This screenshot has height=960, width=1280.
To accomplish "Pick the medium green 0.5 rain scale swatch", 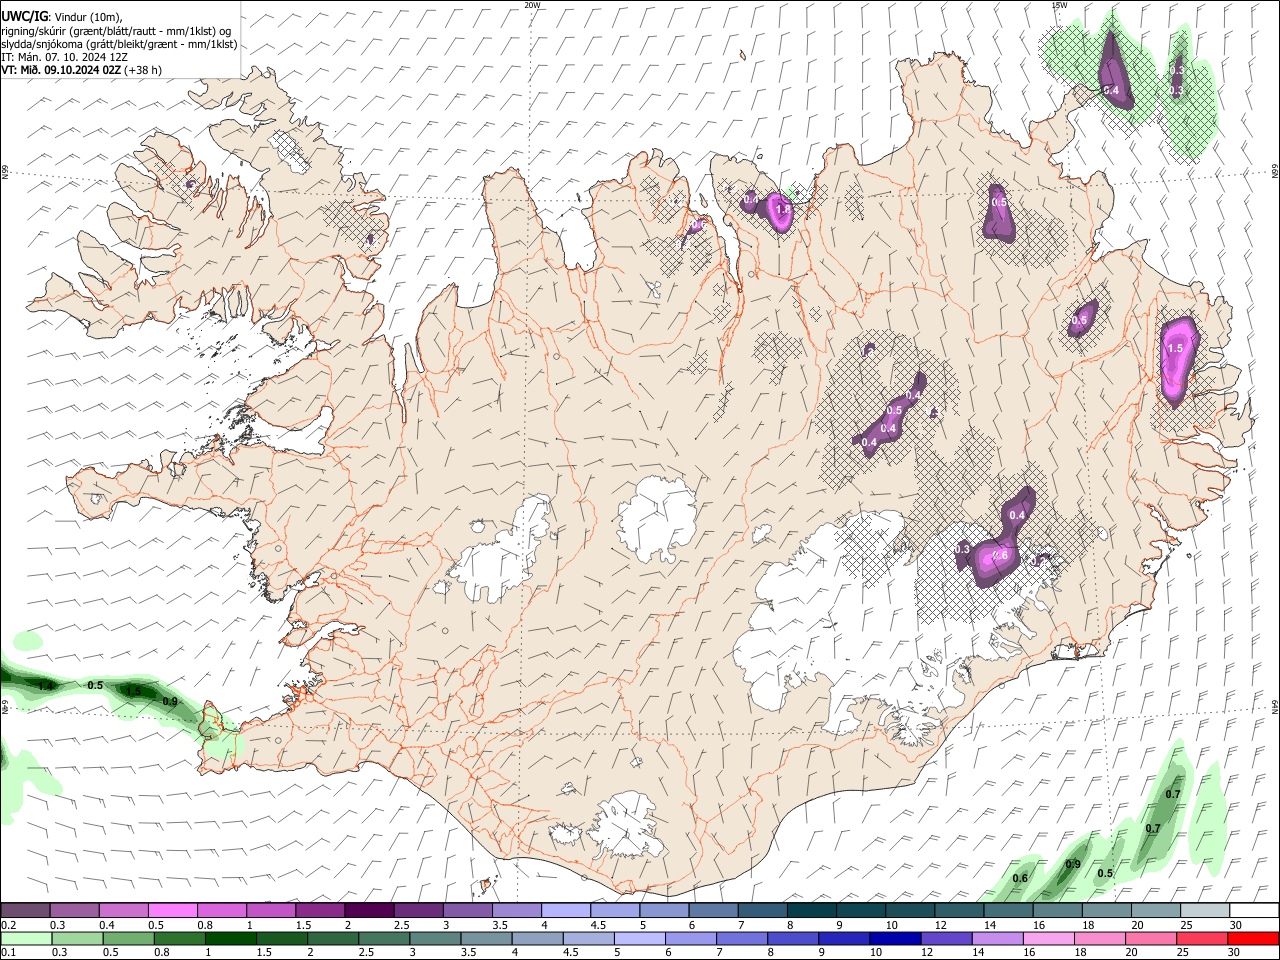I will pyautogui.click(x=128, y=938).
